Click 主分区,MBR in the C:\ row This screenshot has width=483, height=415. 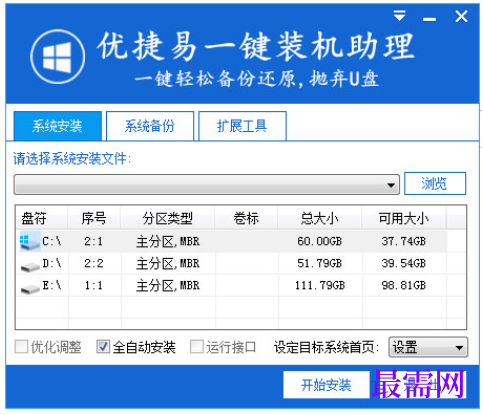pyautogui.click(x=168, y=241)
